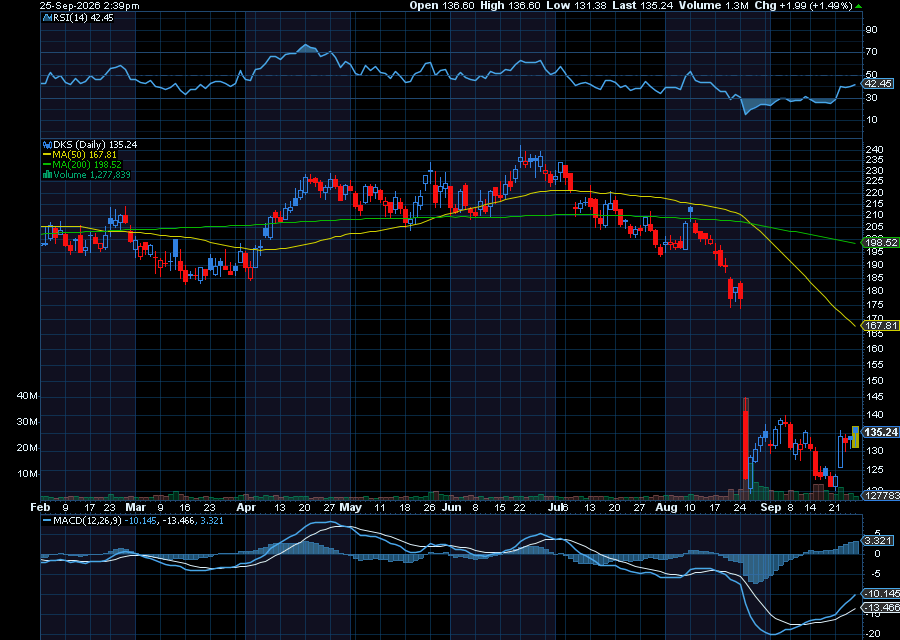Click the Jul label on date axis

click(555, 507)
